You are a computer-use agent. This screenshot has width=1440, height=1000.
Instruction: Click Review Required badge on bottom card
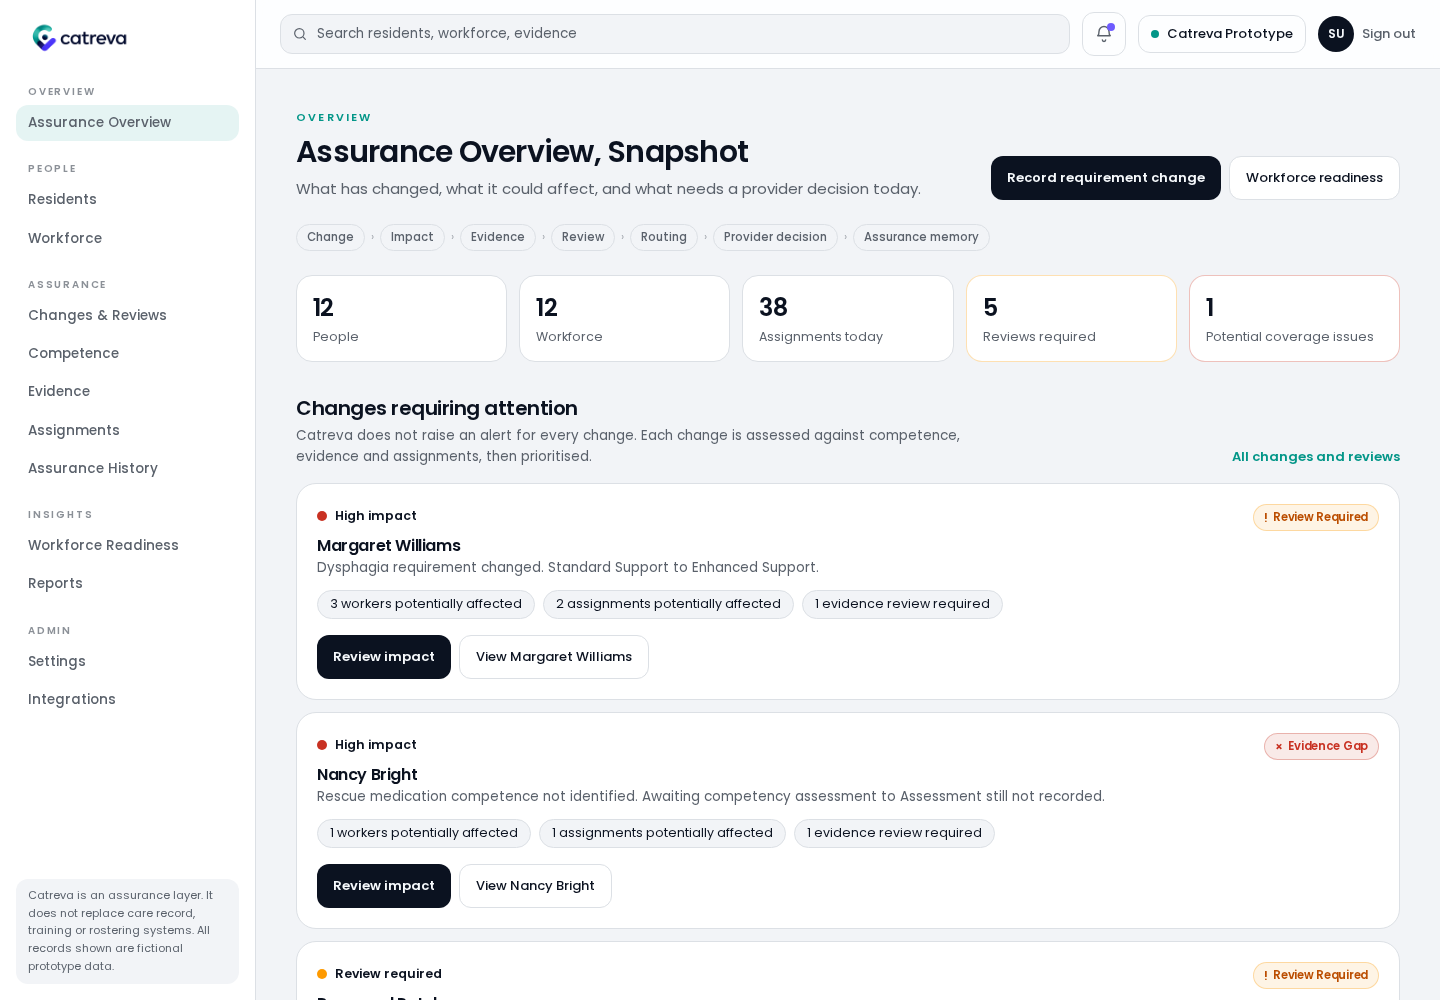tap(1316, 976)
